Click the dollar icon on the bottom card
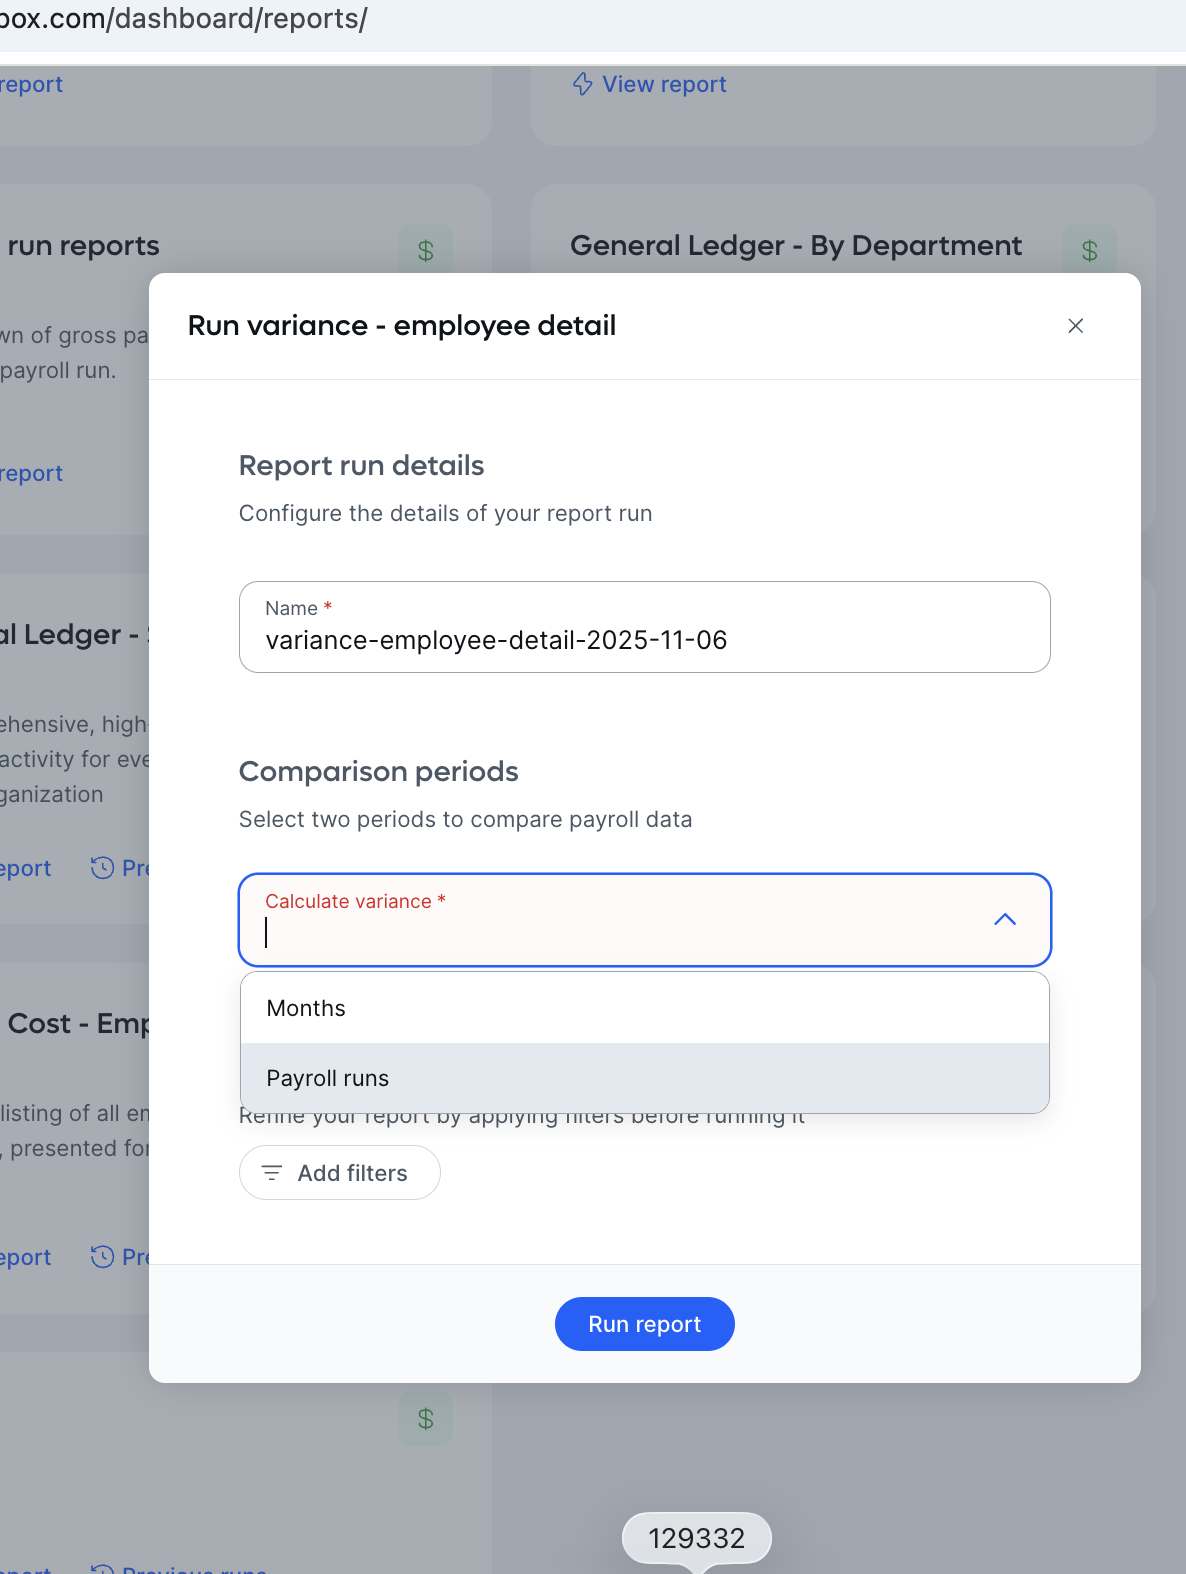 coord(425,1418)
